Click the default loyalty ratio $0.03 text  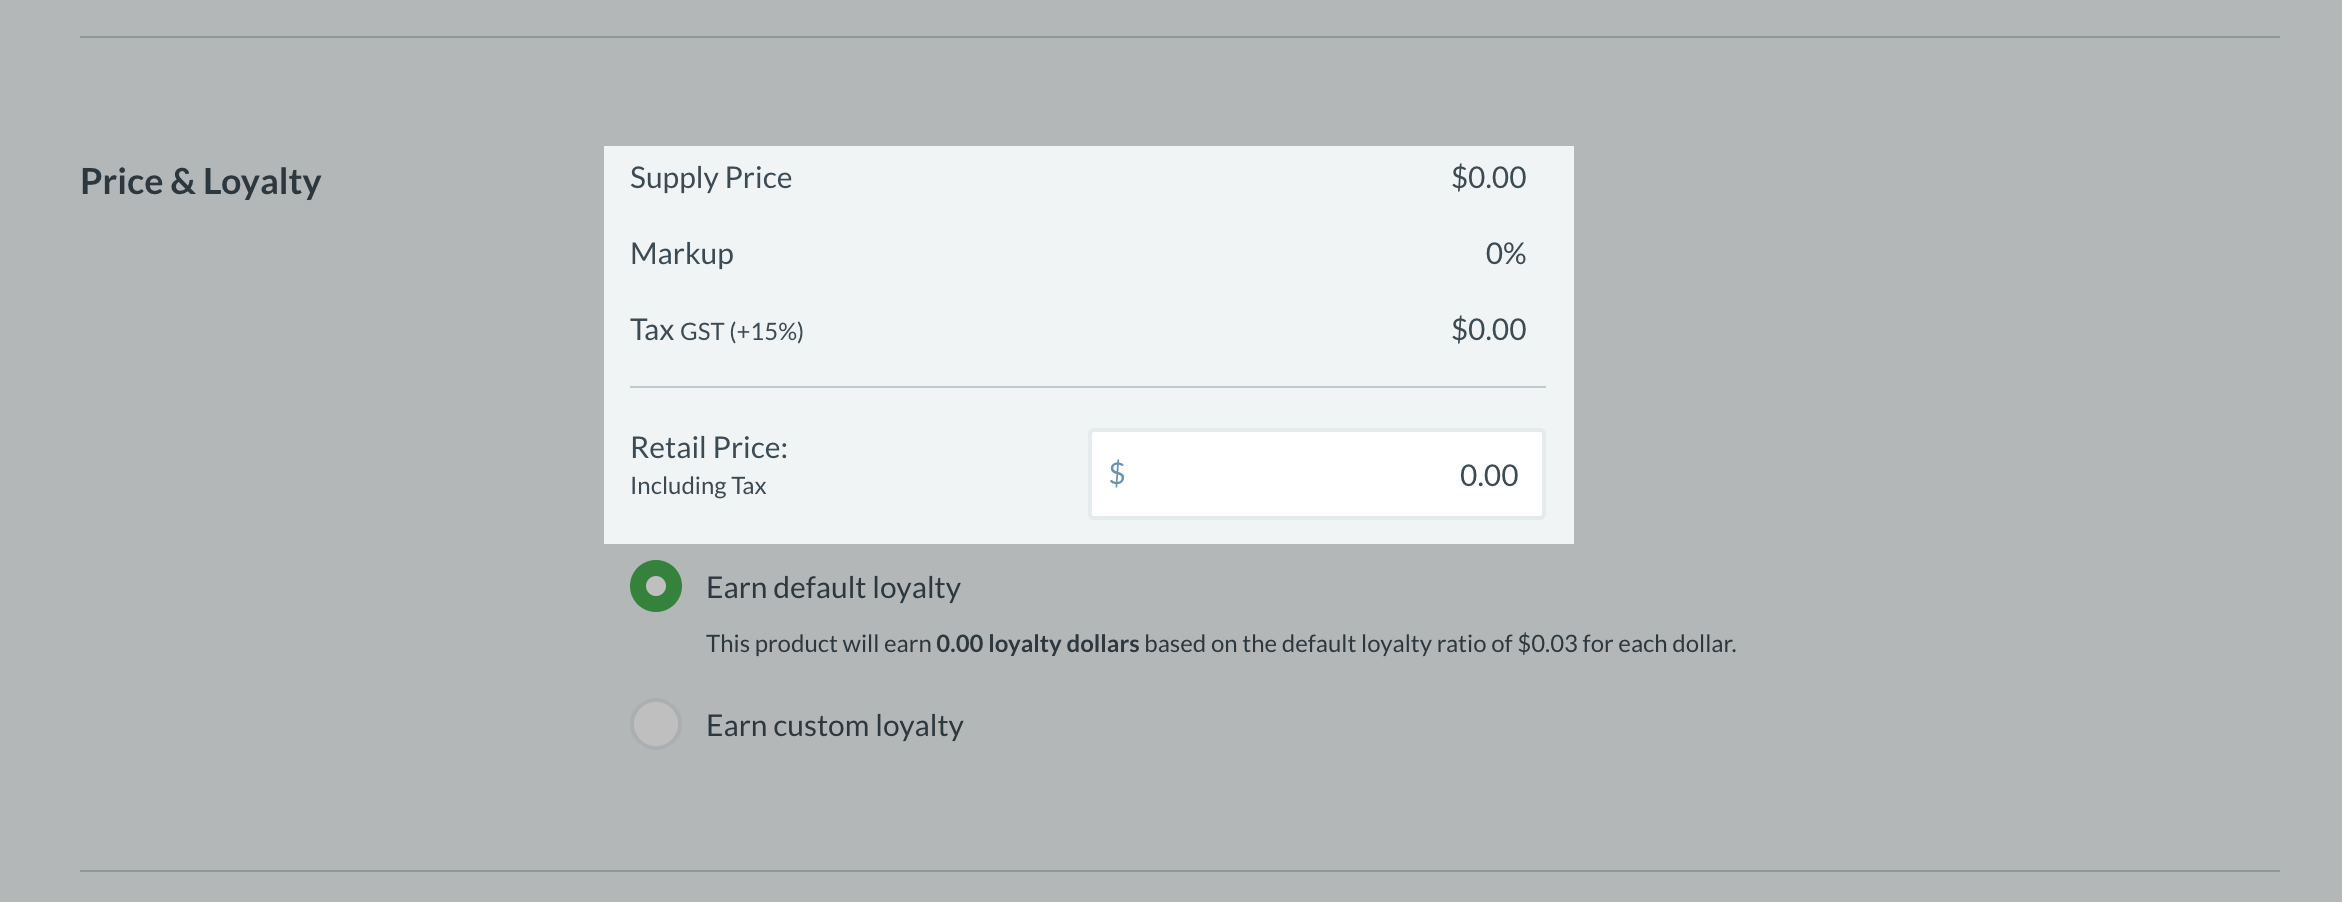[1547, 644]
